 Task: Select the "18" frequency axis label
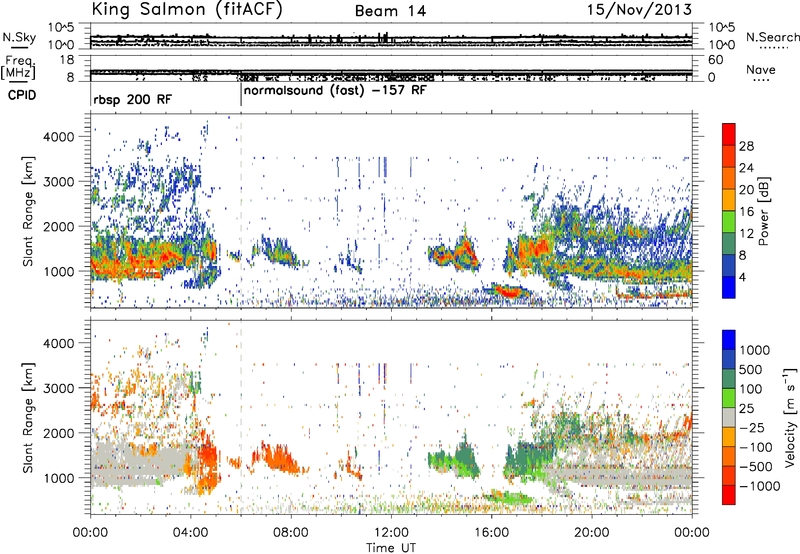[66, 59]
